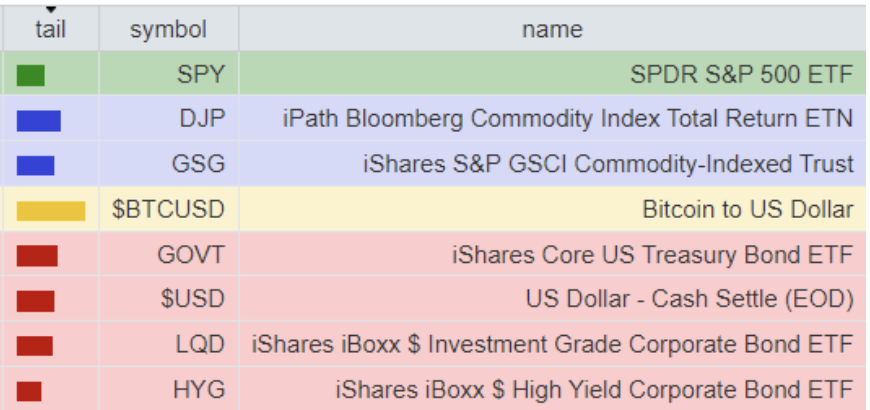The height and width of the screenshot is (410, 870).
Task: Click iShares iBoxx $ High Yield Corporate name
Action: (x=594, y=390)
